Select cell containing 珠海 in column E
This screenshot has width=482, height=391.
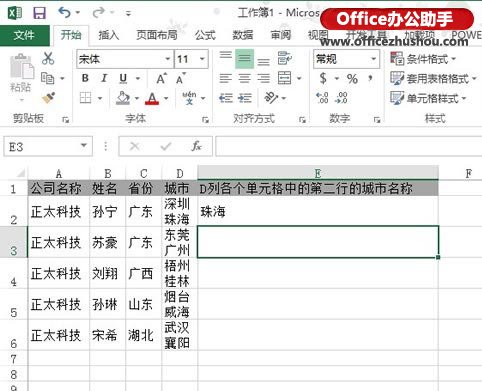tap(318, 211)
